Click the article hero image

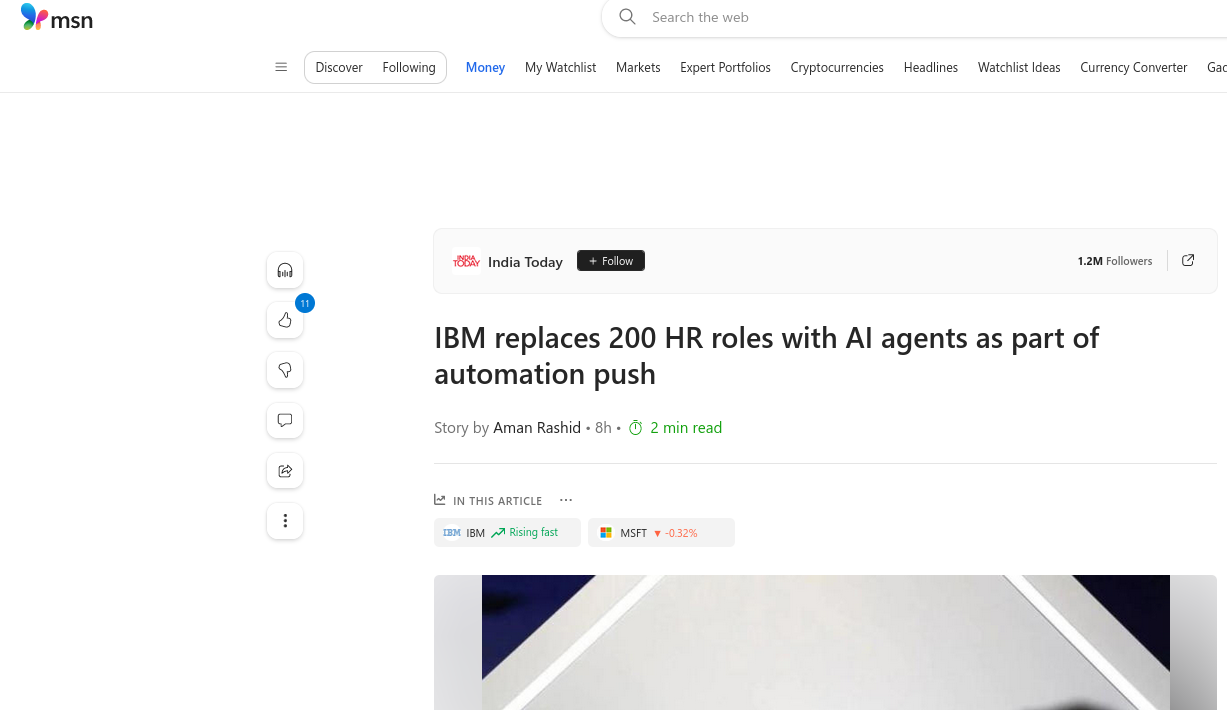825,642
